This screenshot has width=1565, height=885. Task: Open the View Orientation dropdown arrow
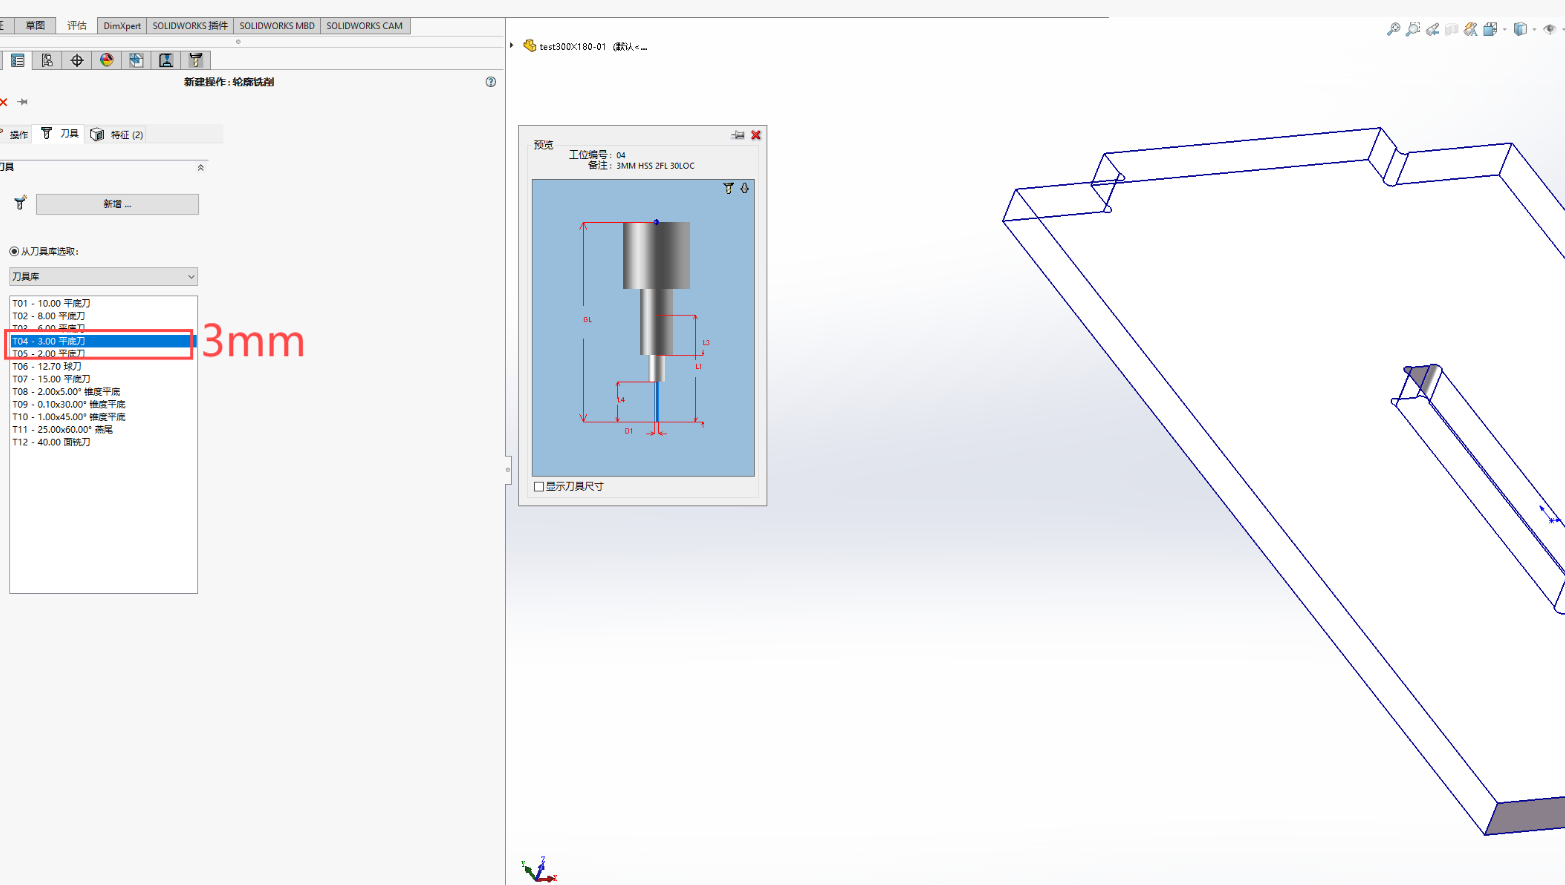pos(1504,30)
